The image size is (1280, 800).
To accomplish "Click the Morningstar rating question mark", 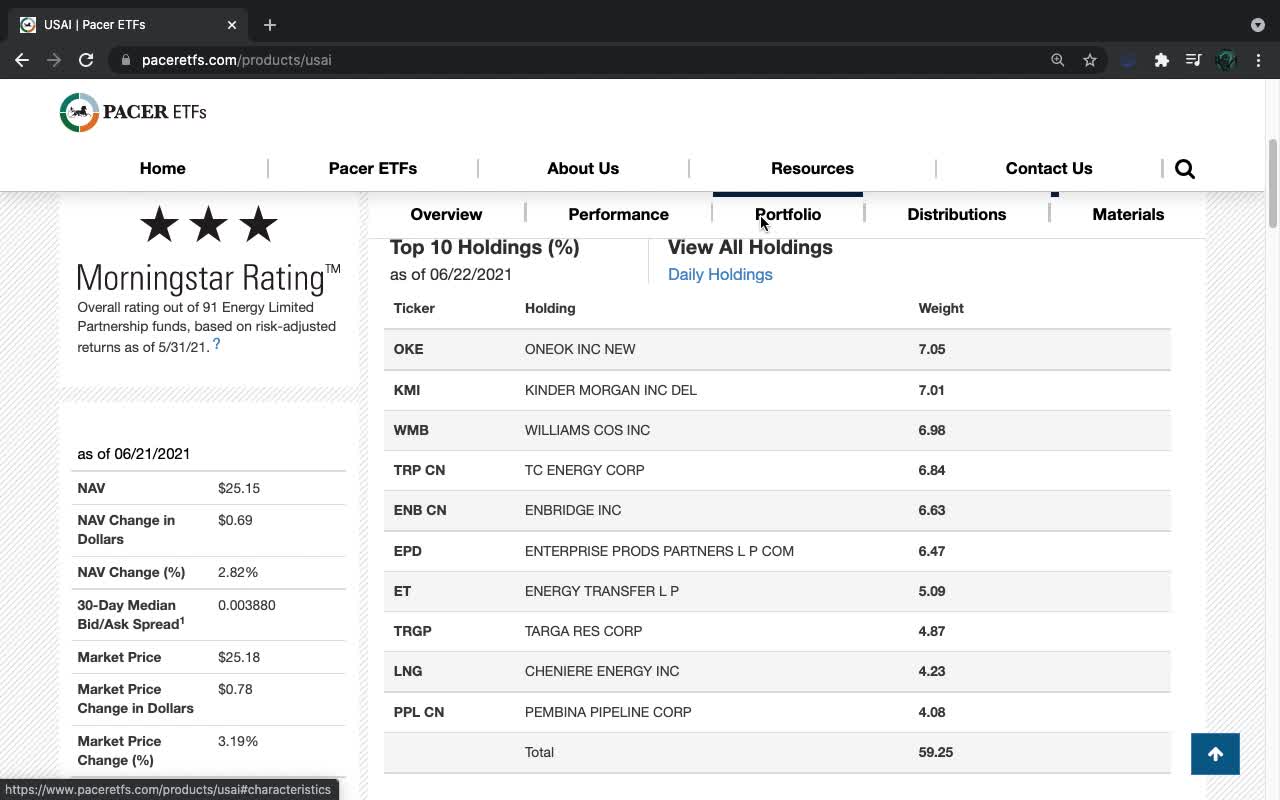I will [216, 344].
